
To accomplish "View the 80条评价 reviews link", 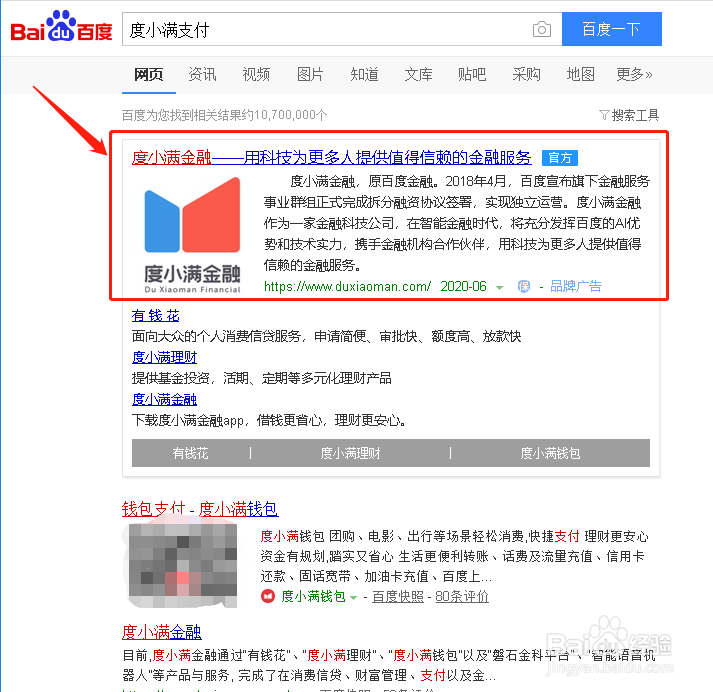I will pos(462,596).
